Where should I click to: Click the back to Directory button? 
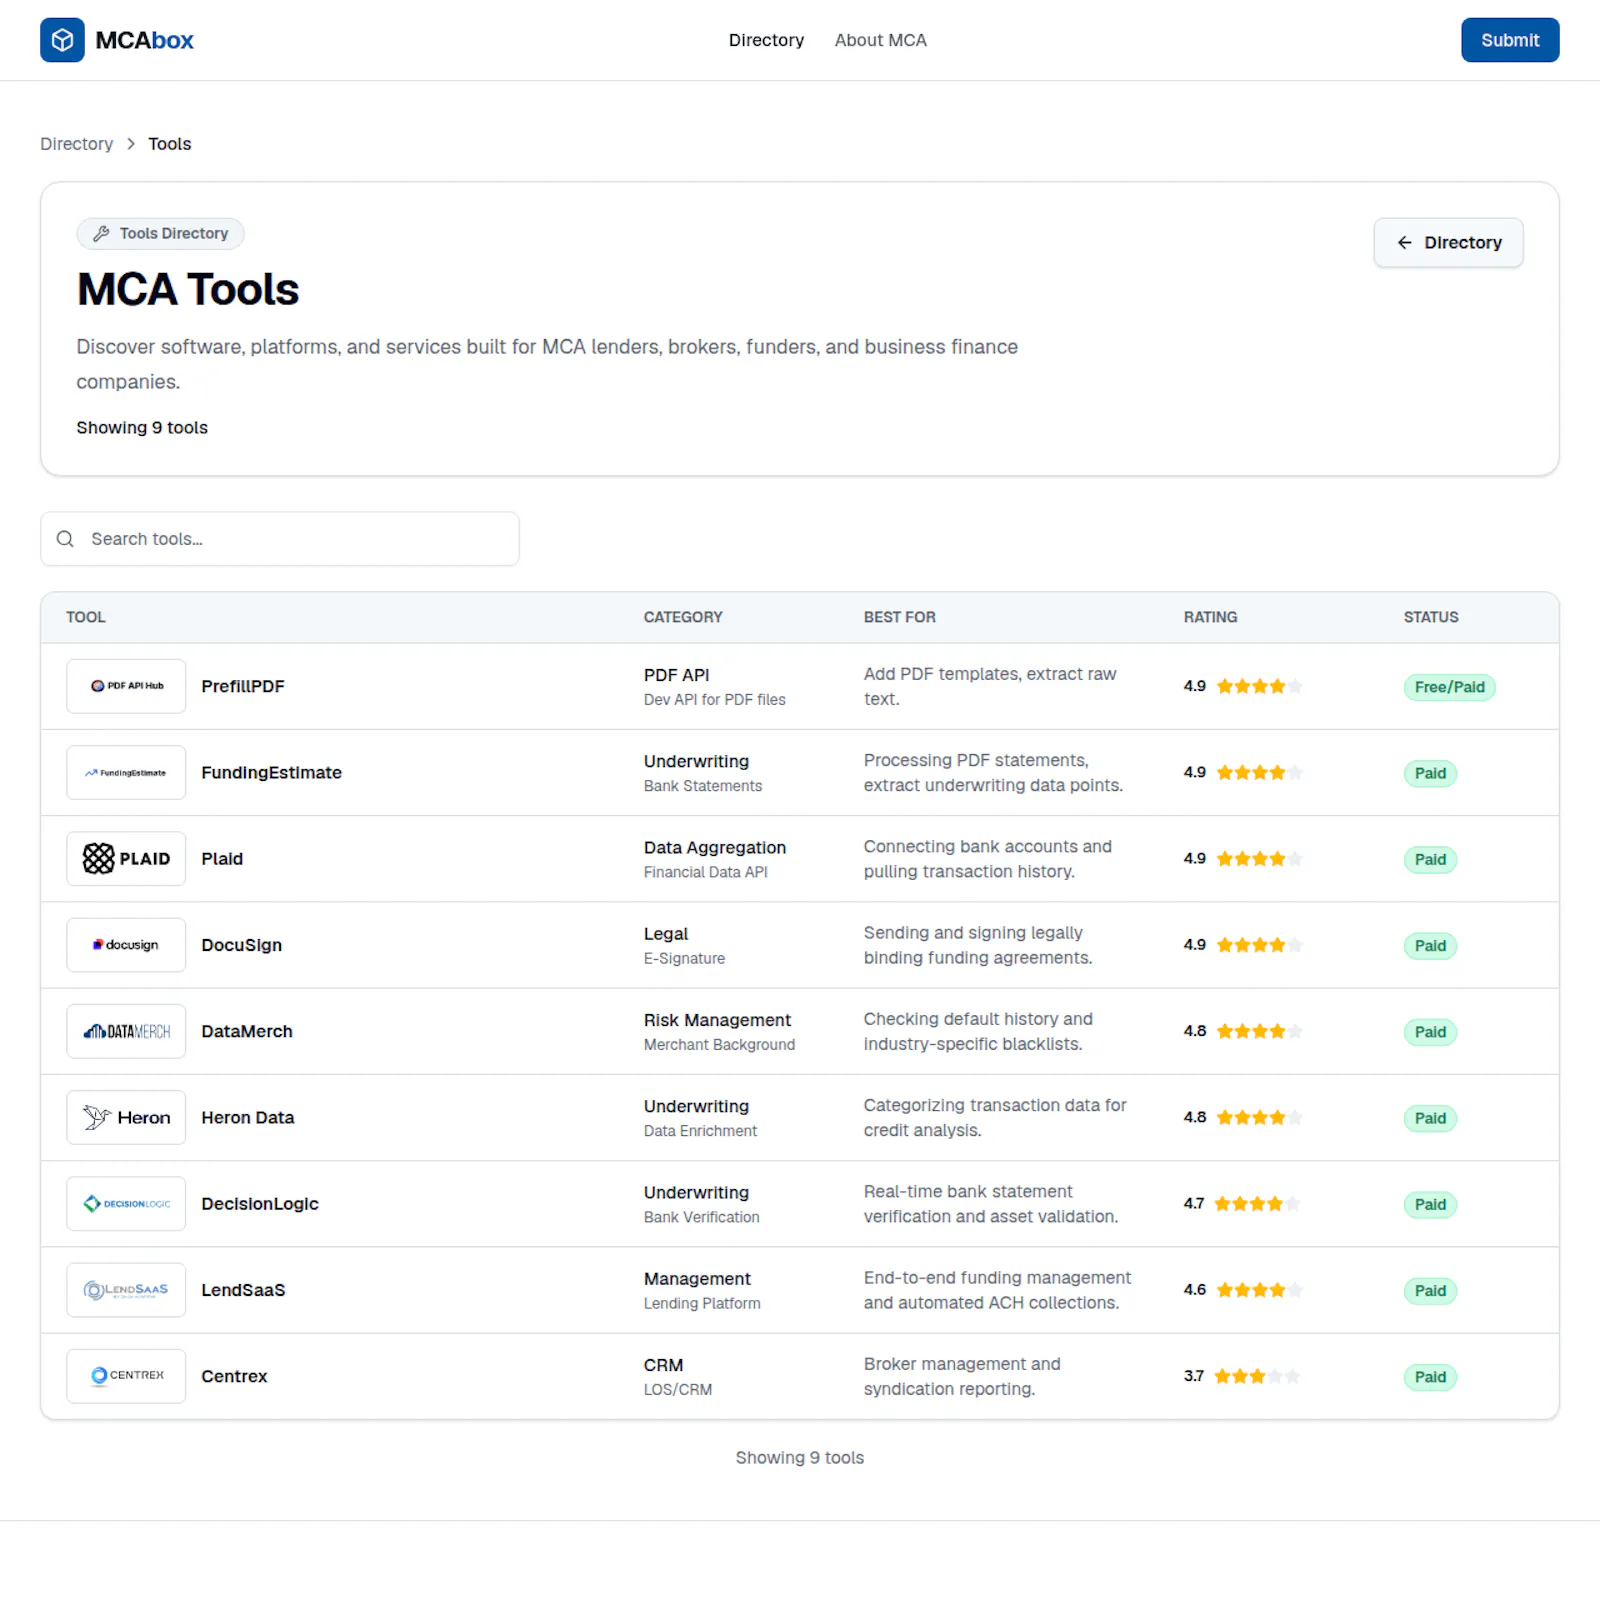click(1448, 243)
